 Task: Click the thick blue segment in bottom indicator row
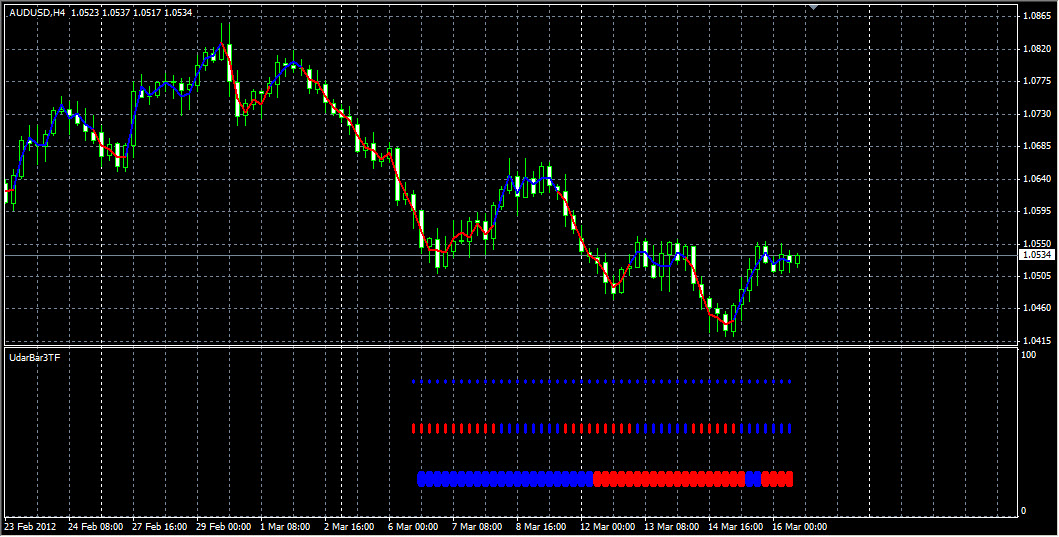(505, 479)
